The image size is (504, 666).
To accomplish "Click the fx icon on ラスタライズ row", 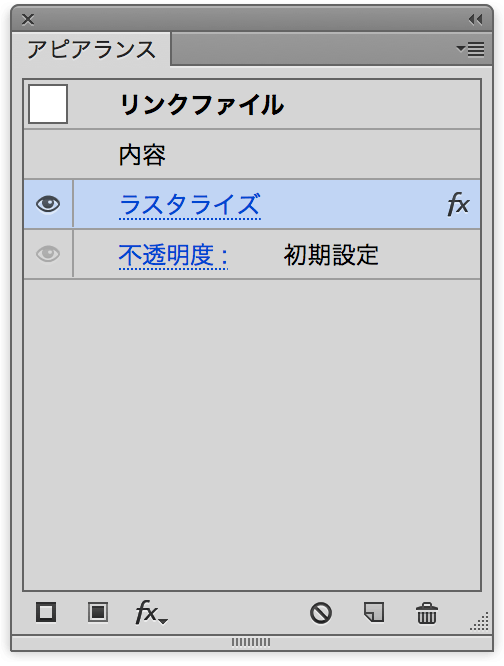I will [459, 204].
